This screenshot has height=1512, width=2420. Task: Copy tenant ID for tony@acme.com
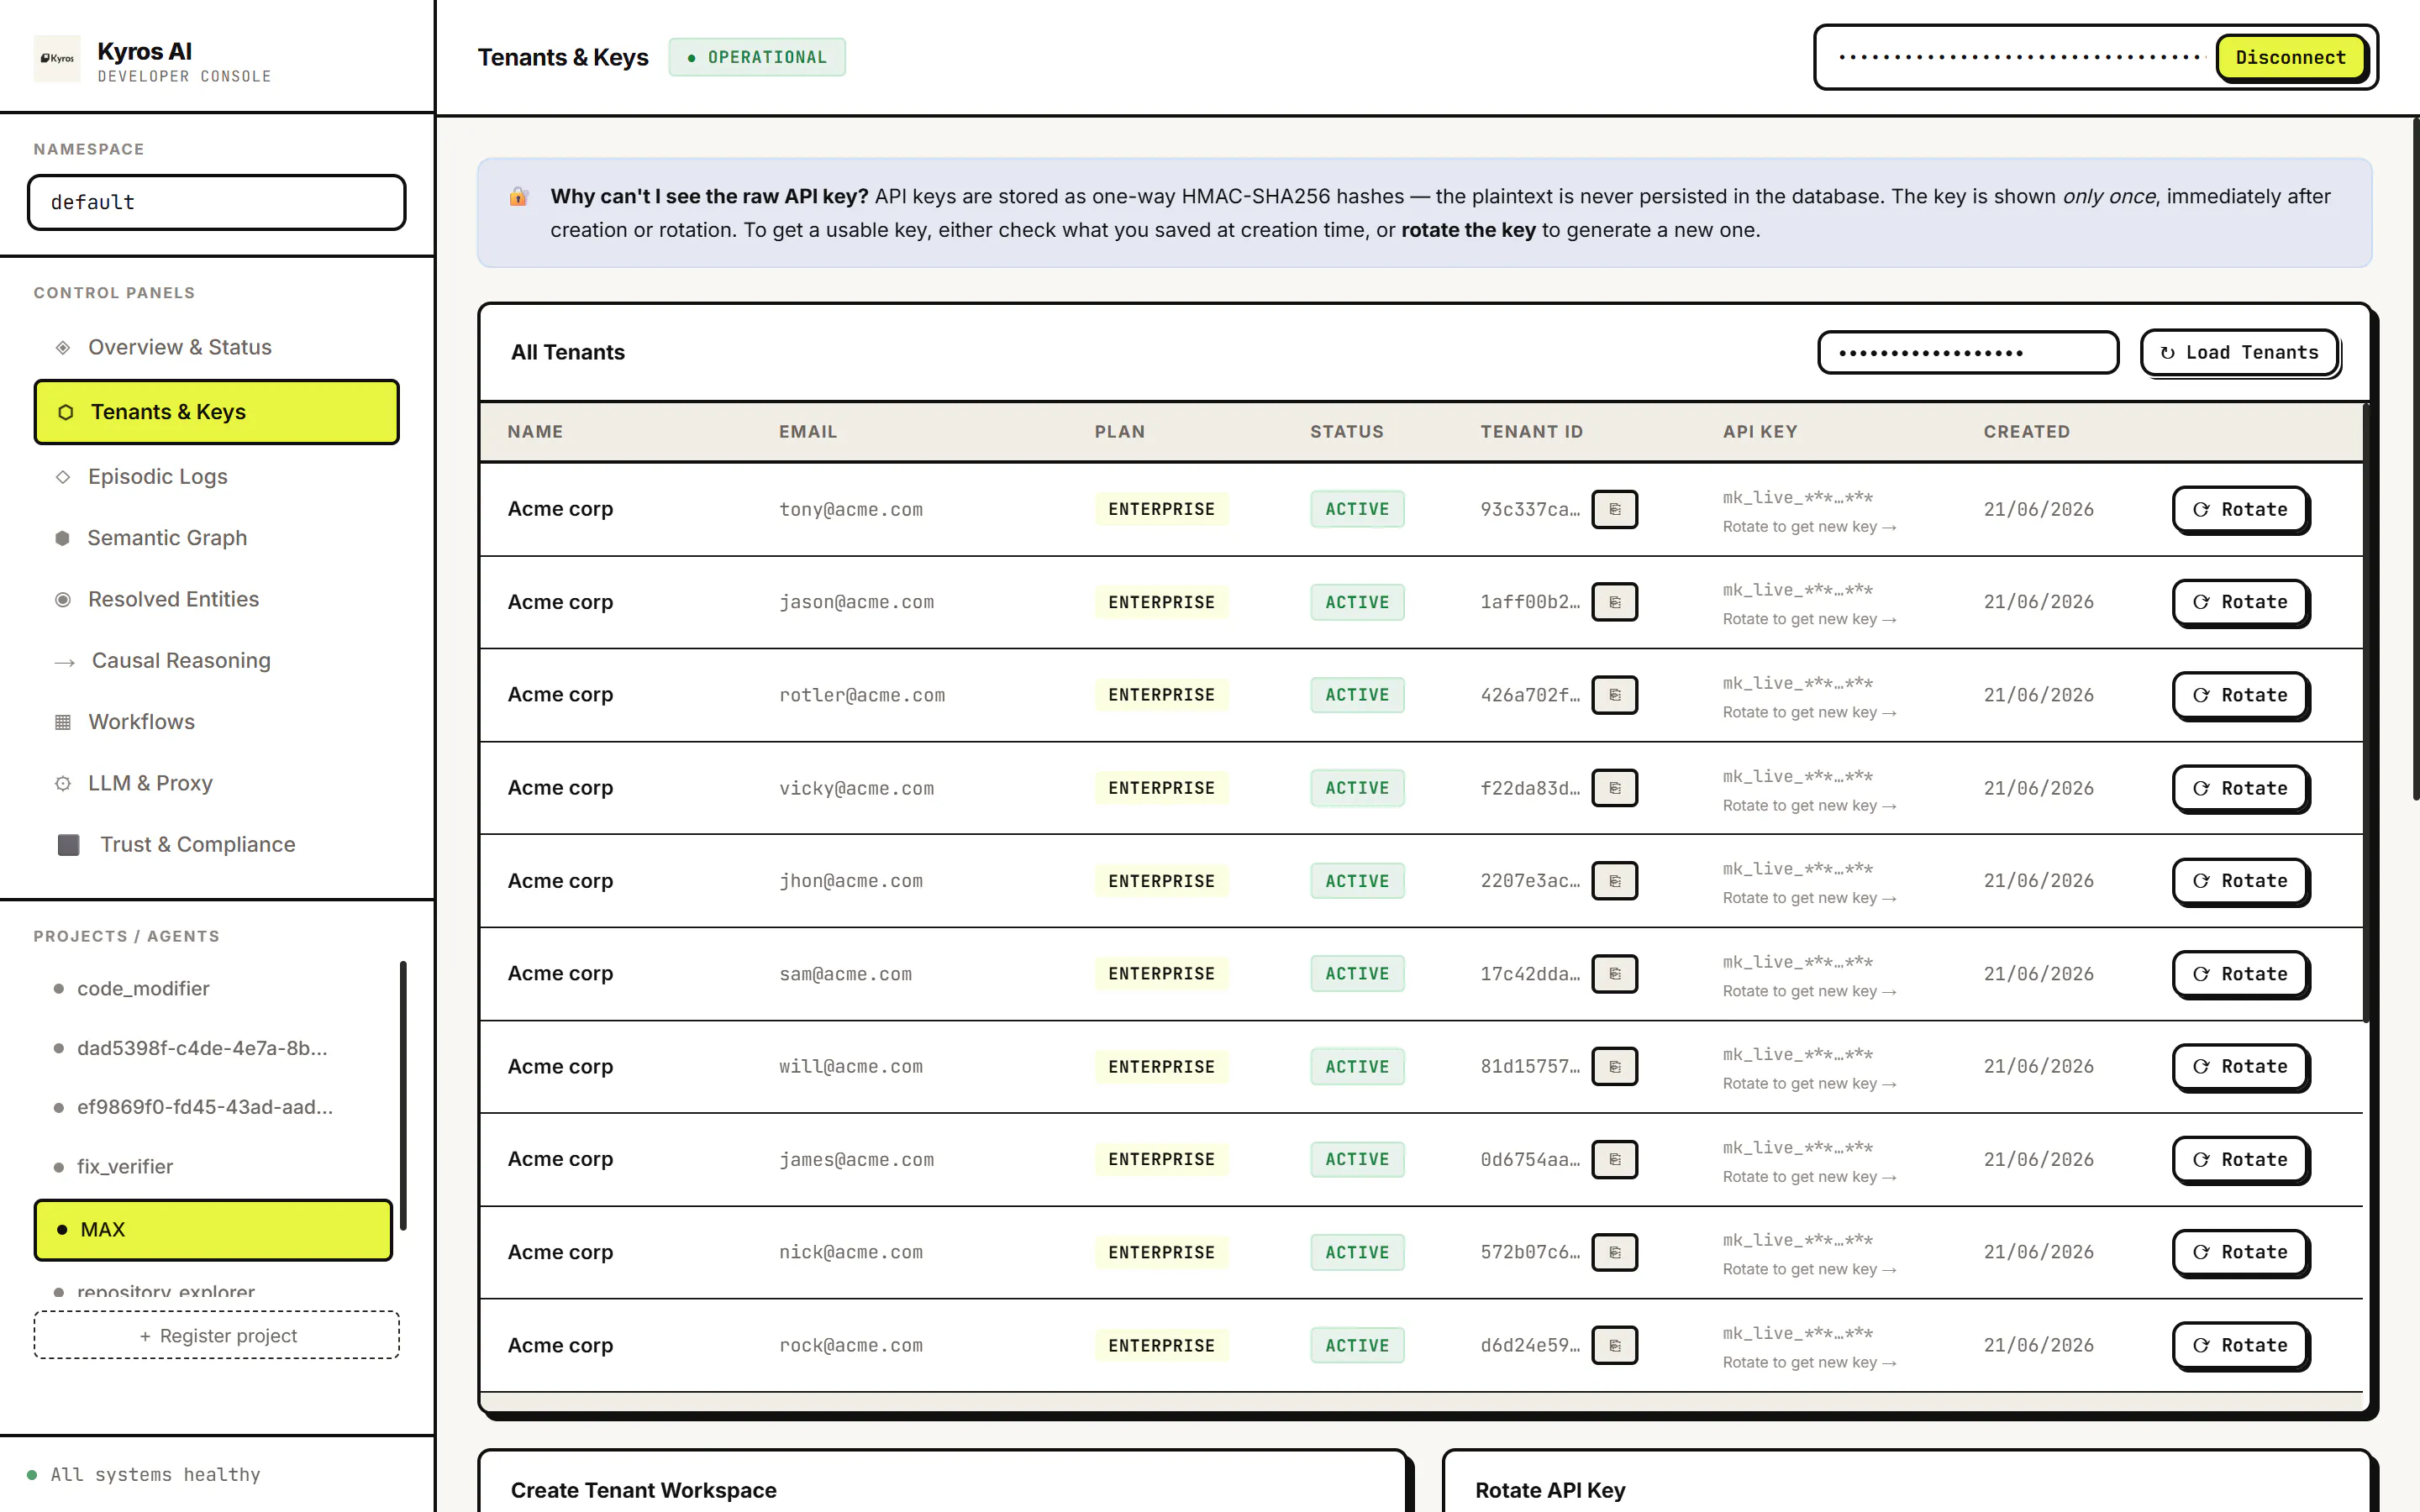click(x=1614, y=509)
